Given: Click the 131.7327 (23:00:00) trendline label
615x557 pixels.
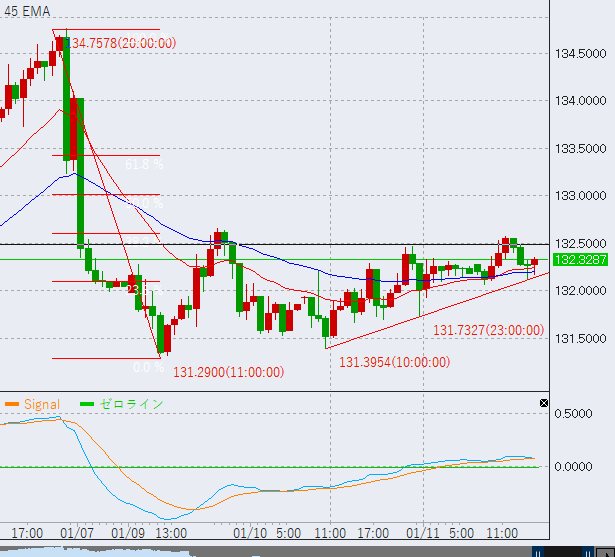Looking at the screenshot, I should [488, 330].
